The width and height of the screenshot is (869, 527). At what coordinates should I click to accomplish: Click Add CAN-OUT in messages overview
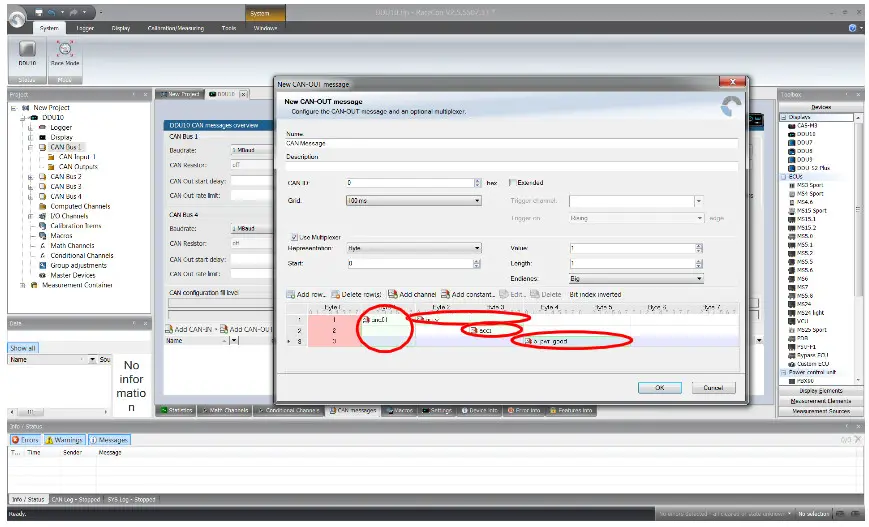pyautogui.click(x=247, y=329)
